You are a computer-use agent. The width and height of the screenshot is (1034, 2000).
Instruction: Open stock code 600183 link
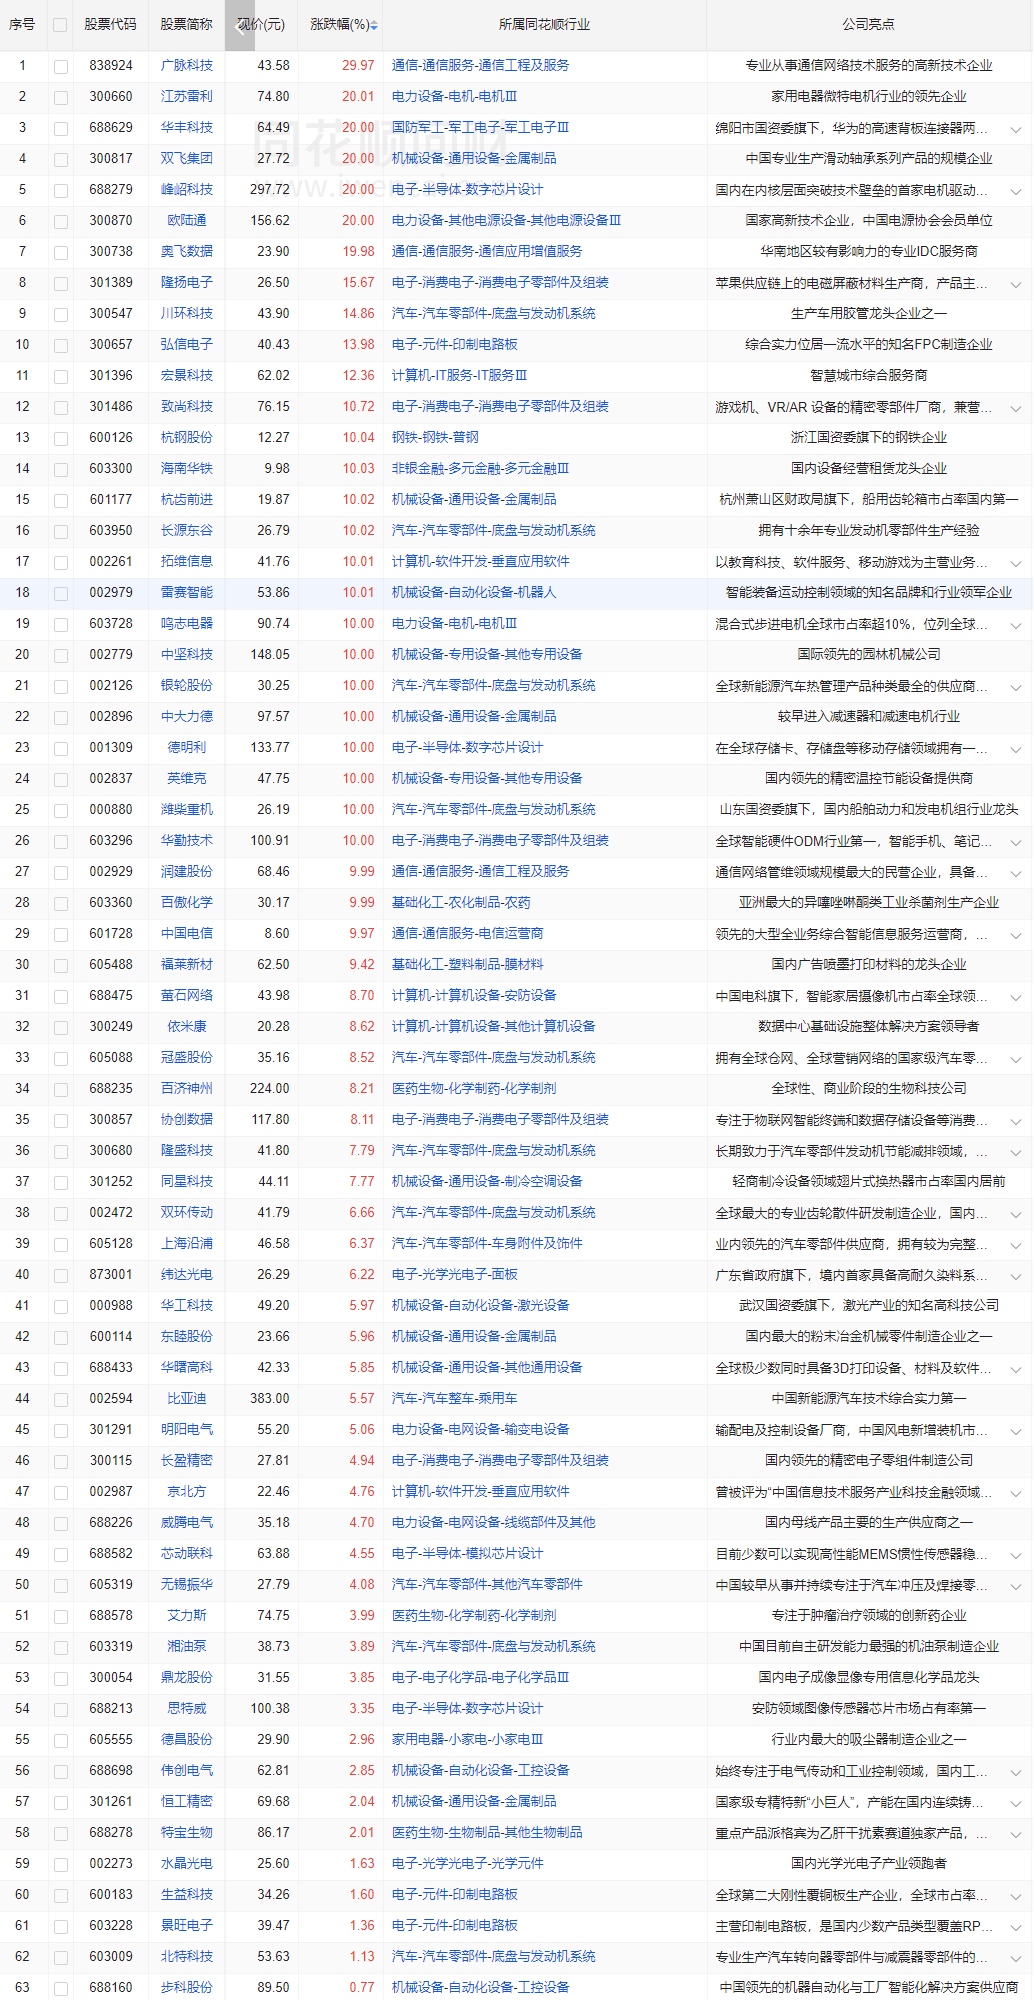pos(111,1894)
